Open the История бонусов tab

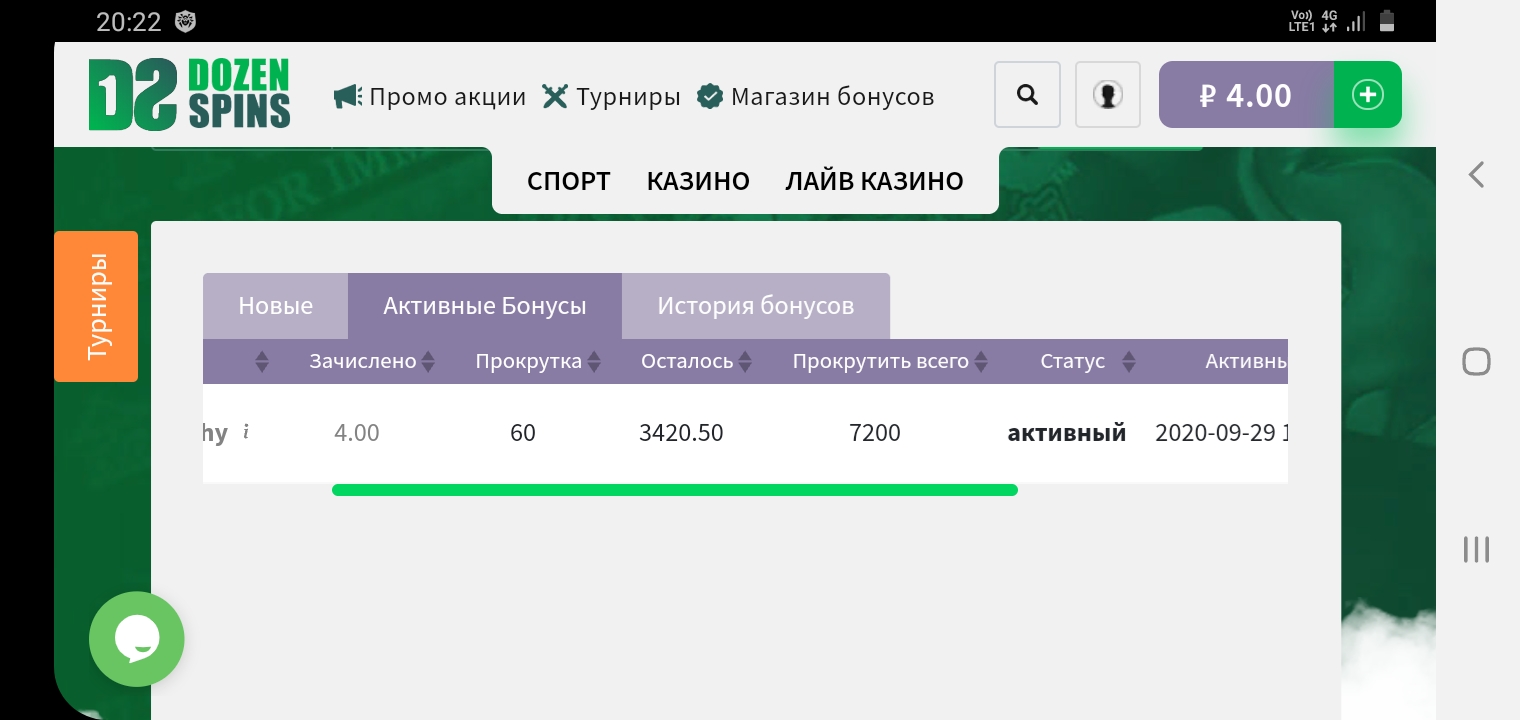[x=755, y=306]
